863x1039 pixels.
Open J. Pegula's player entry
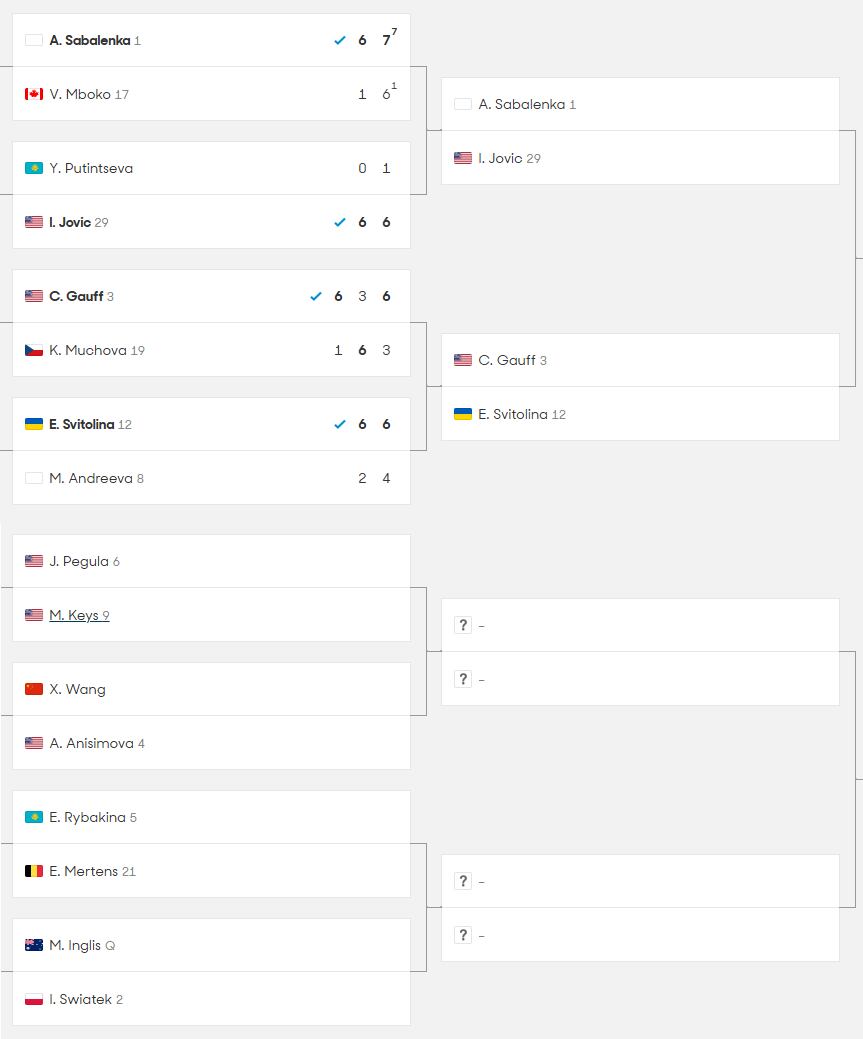[81, 561]
